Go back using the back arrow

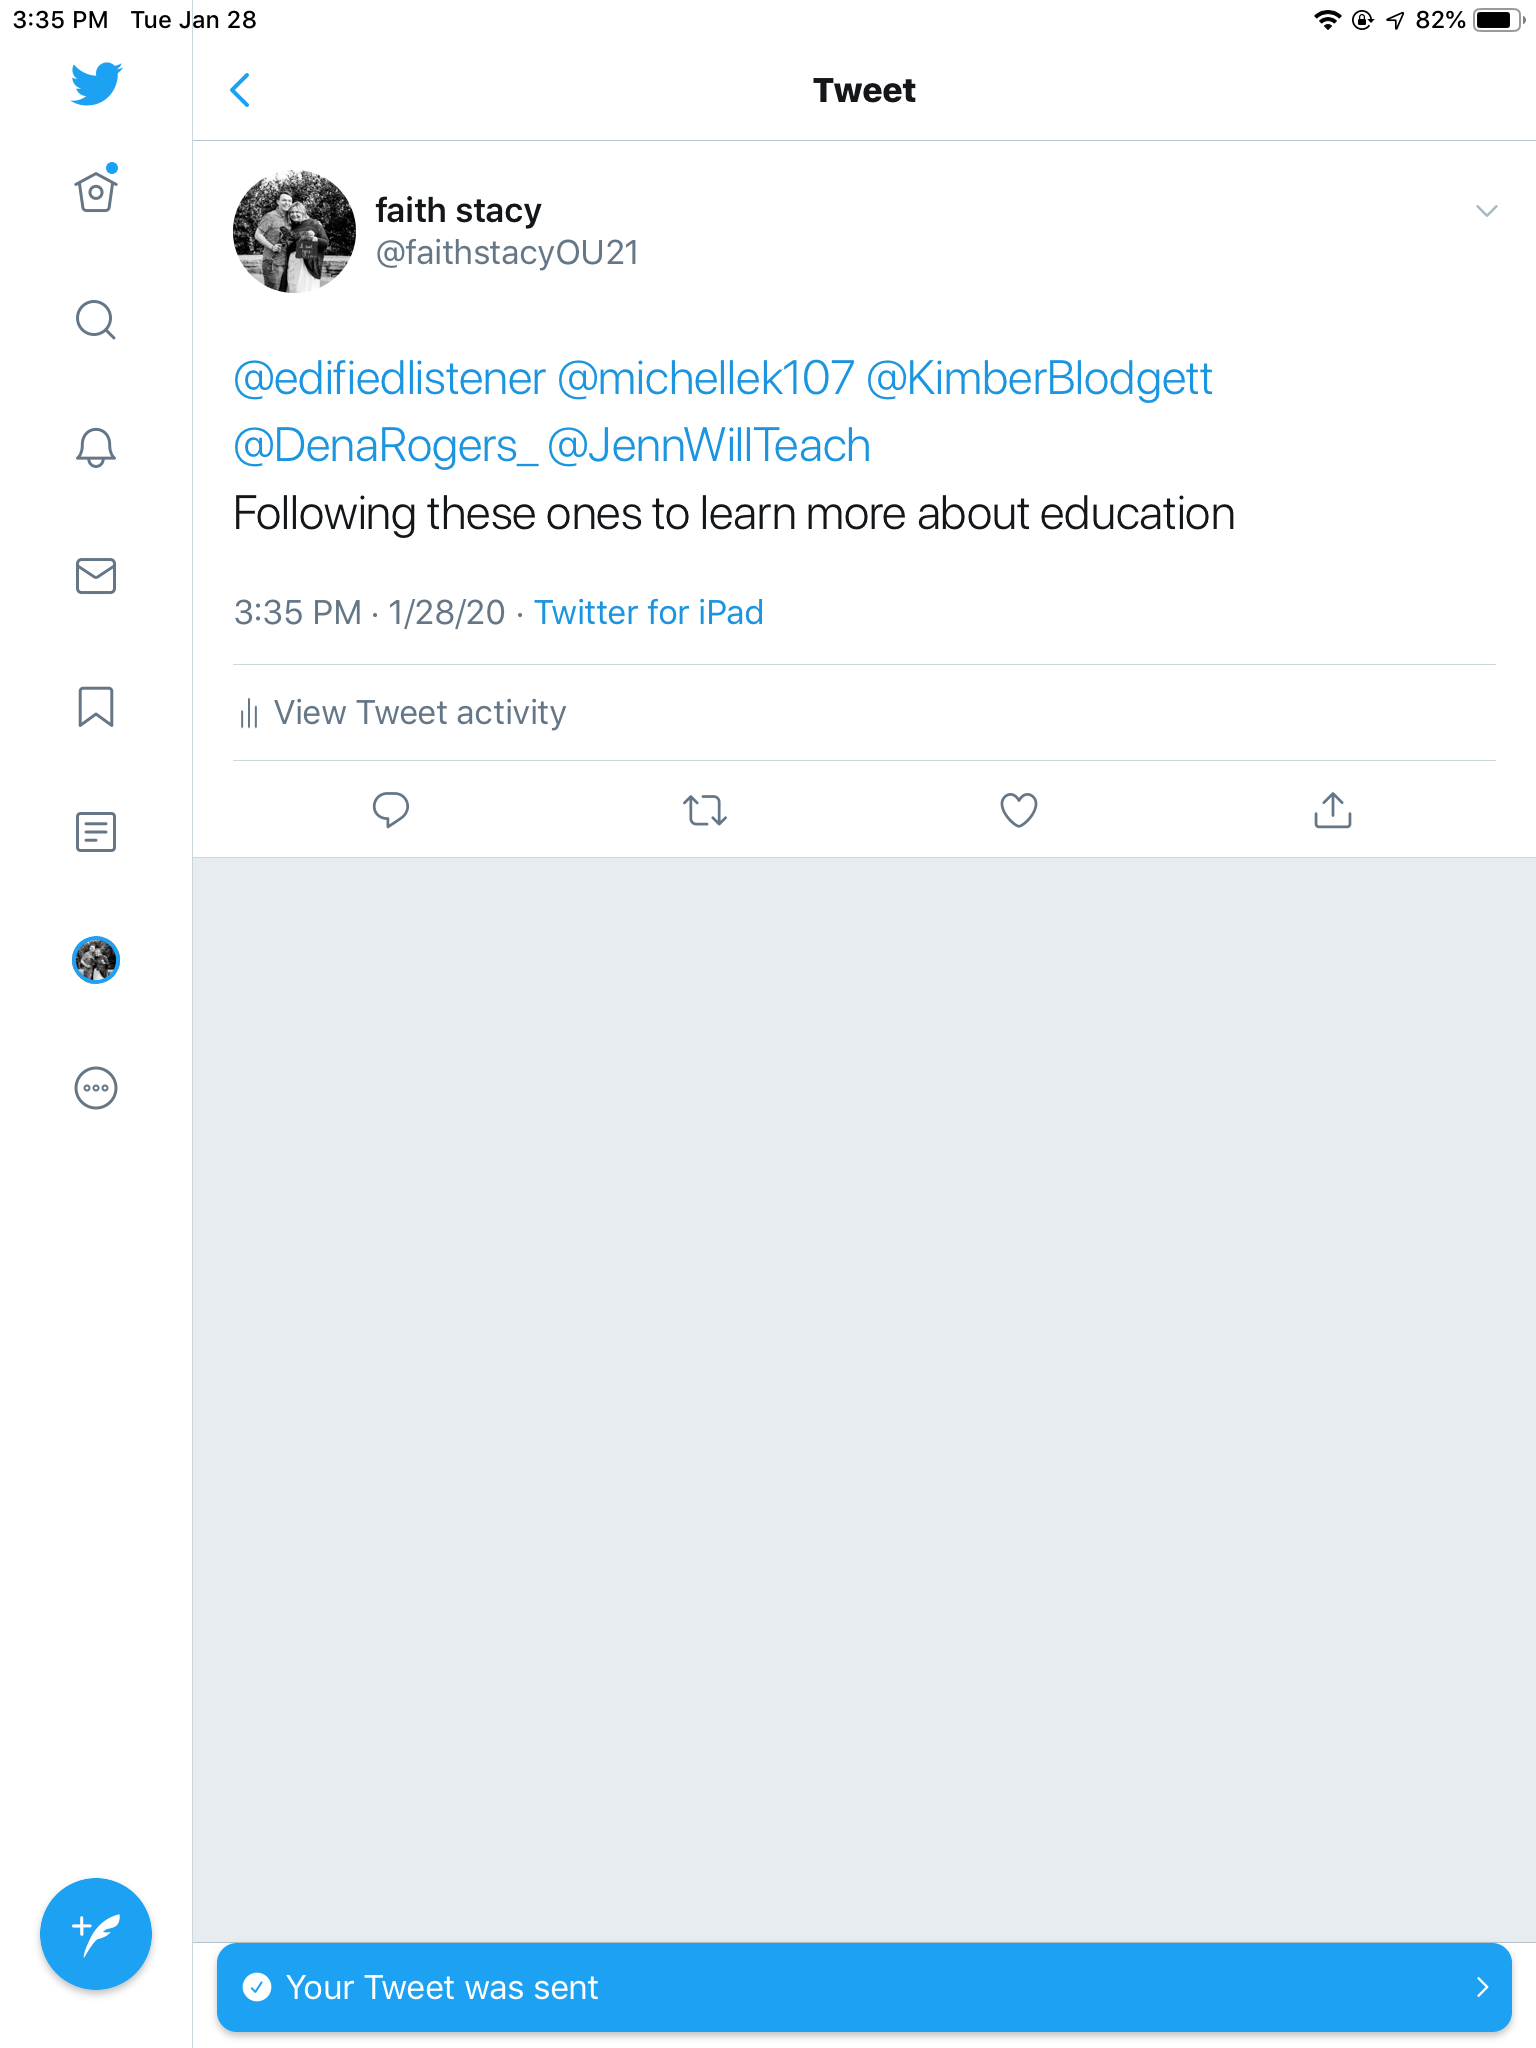click(x=240, y=90)
